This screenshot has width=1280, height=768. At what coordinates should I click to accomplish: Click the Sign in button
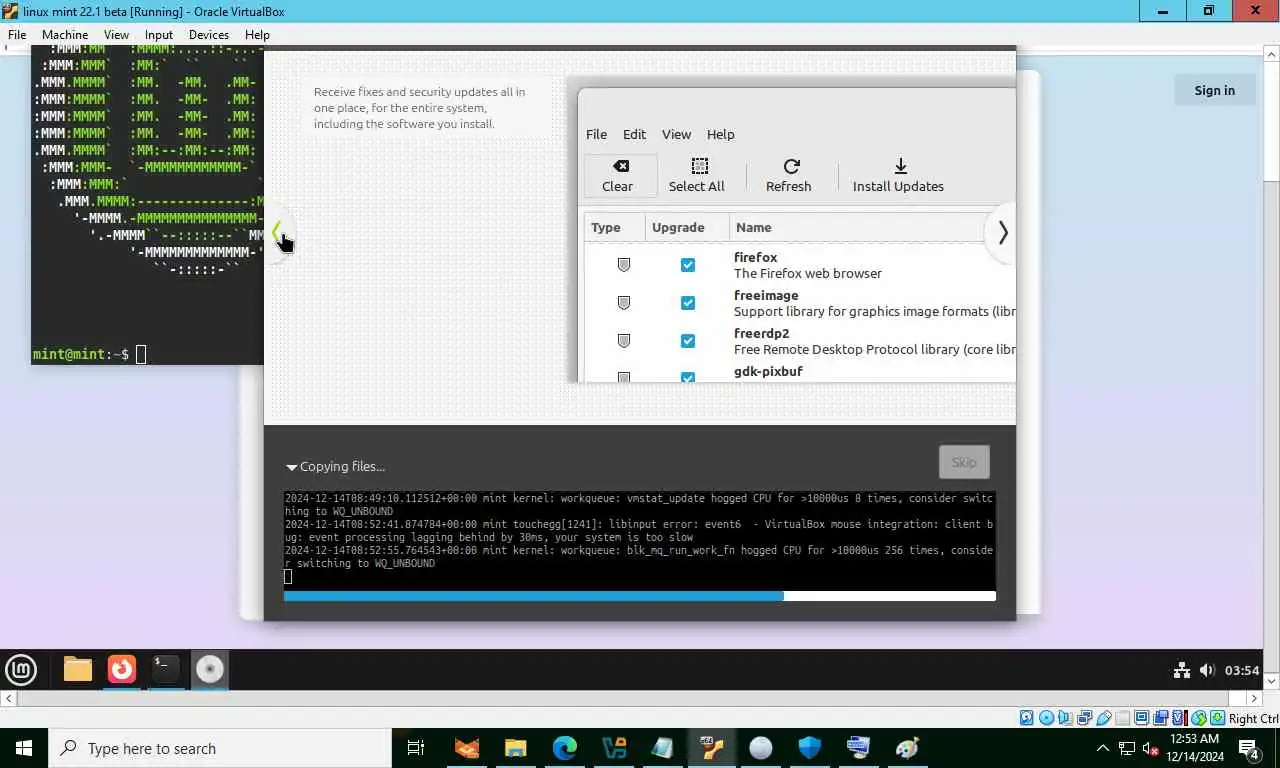(x=1214, y=90)
